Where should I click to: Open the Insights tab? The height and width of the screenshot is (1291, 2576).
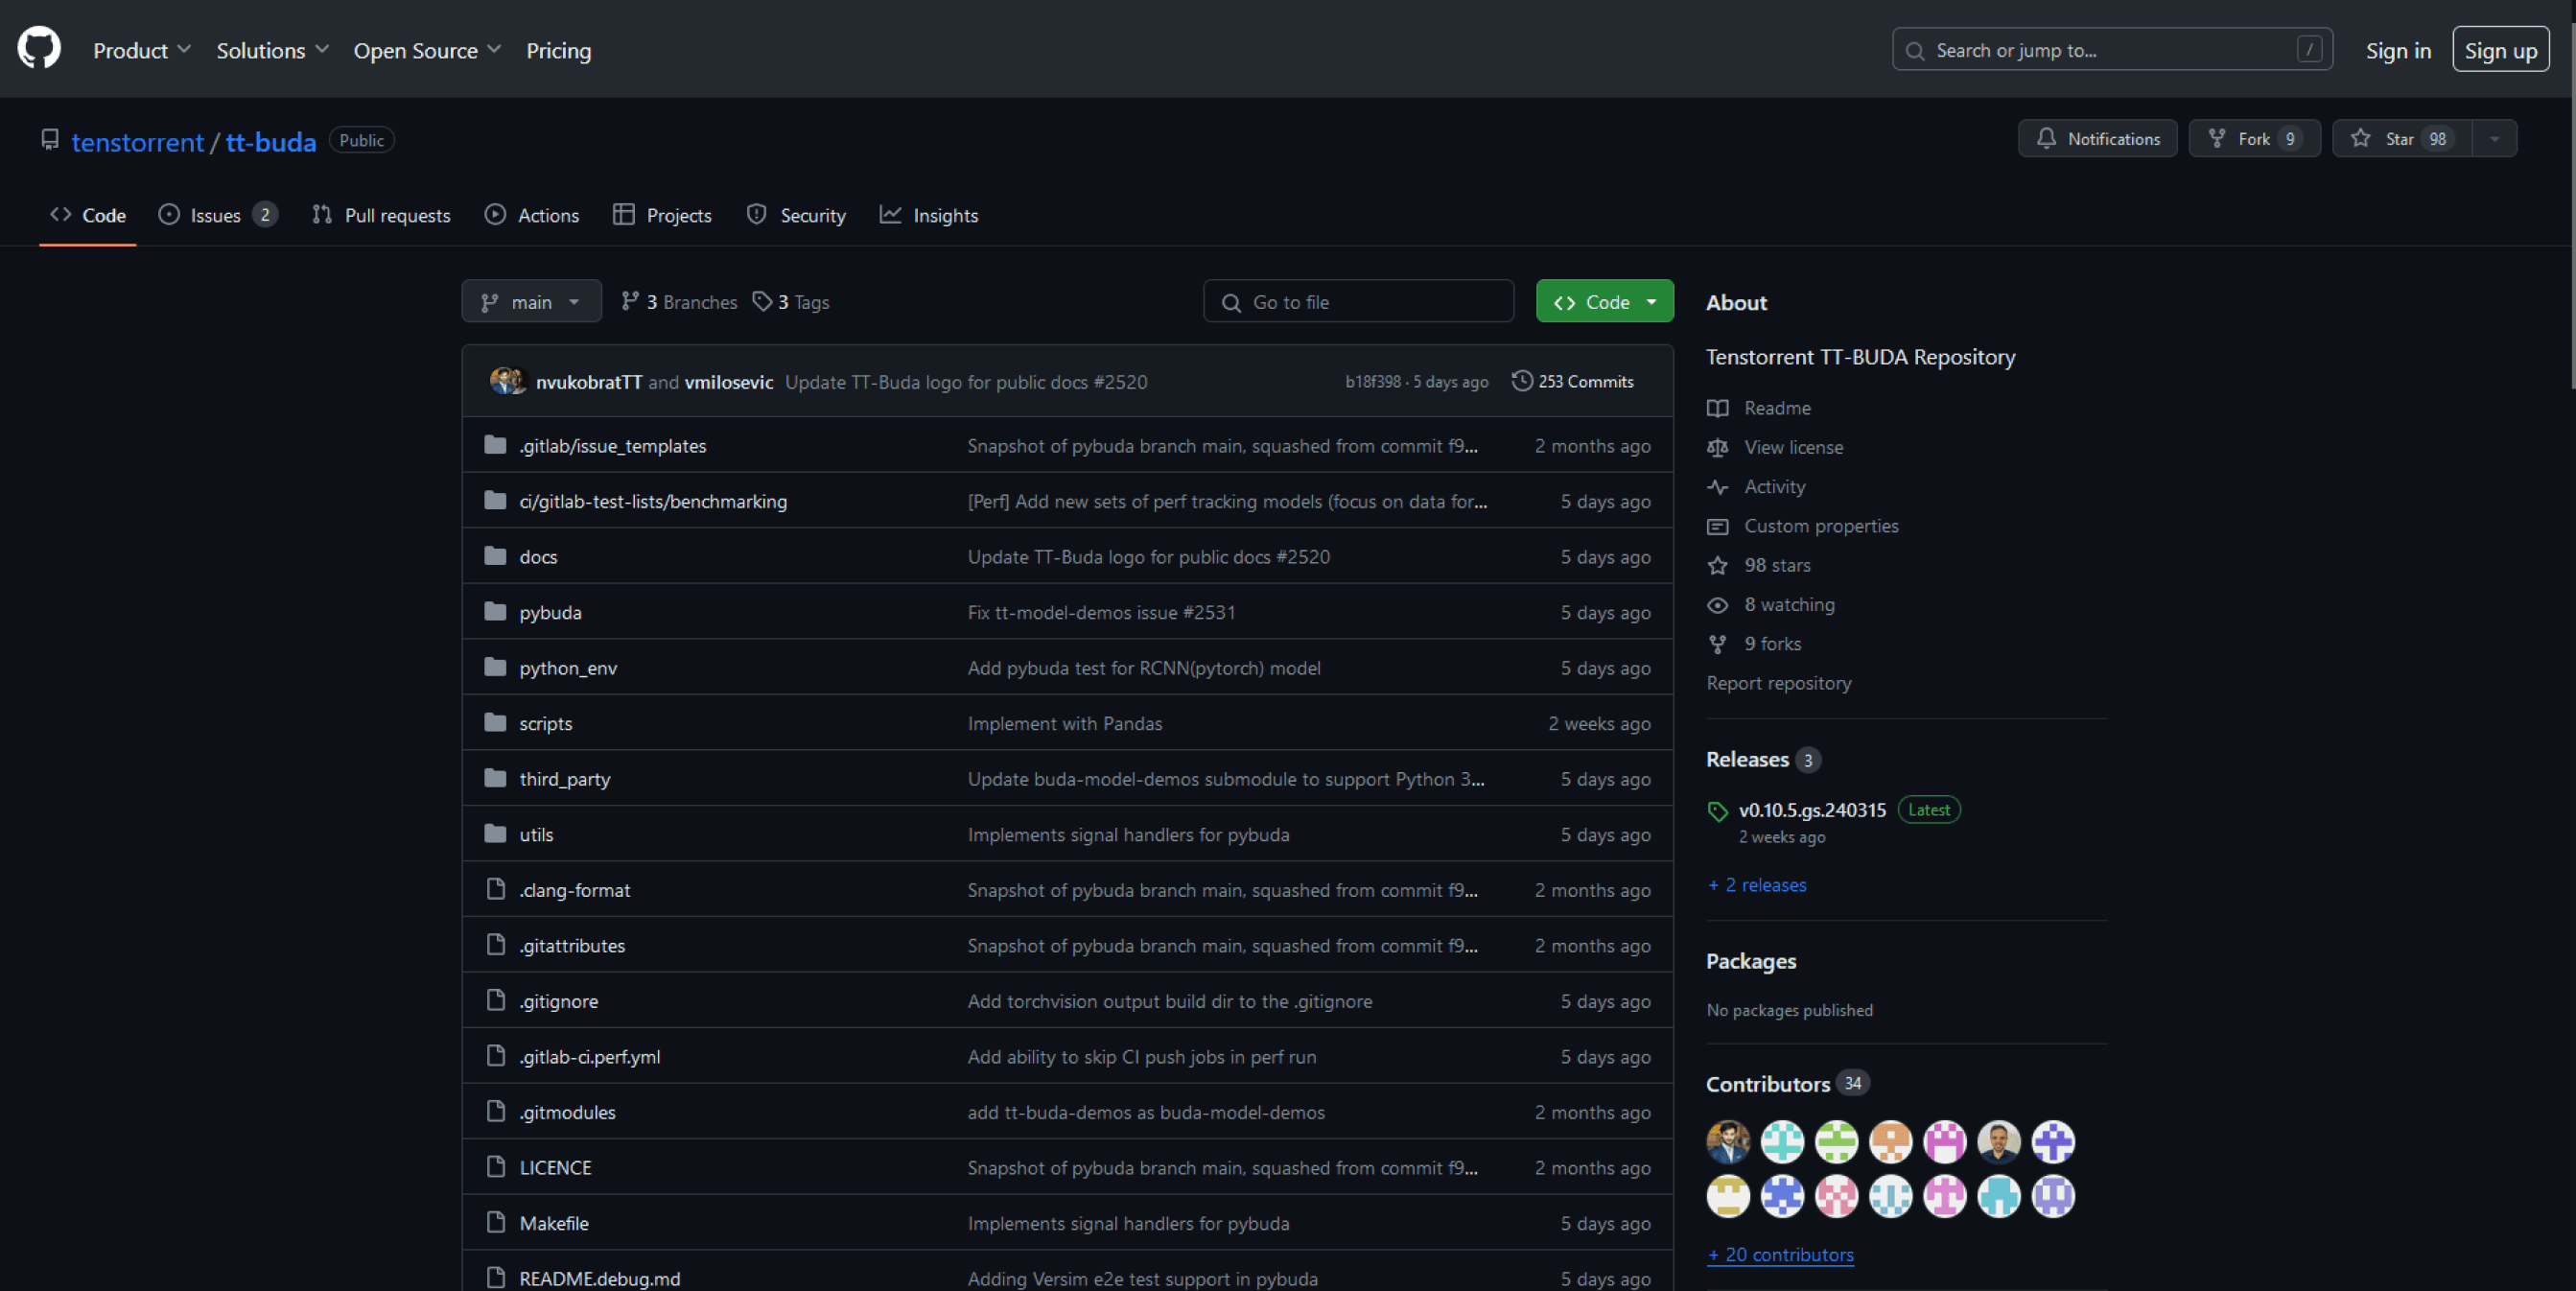[929, 215]
